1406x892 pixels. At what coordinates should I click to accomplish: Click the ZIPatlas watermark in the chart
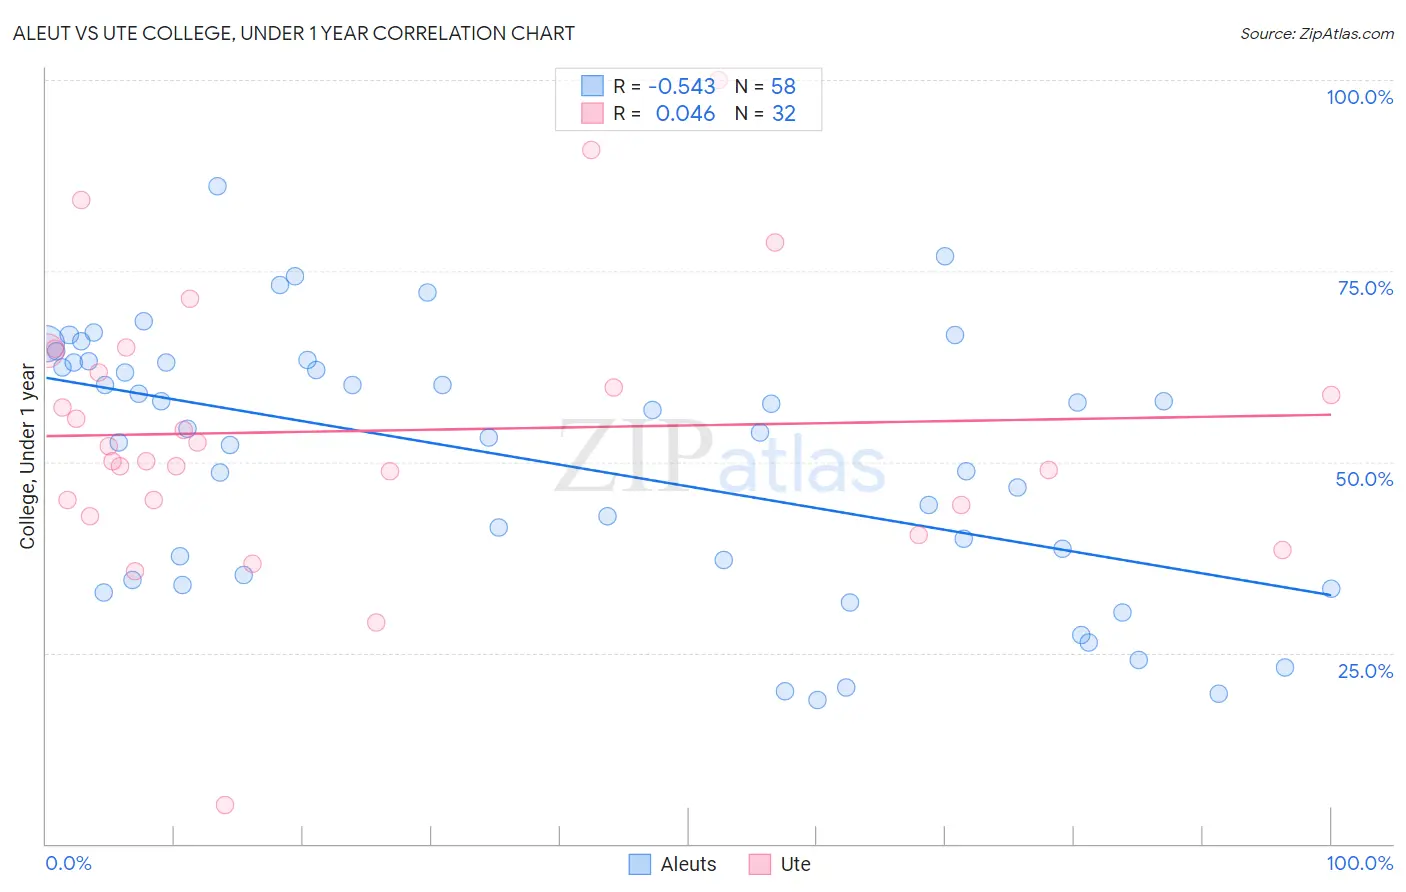720,458
